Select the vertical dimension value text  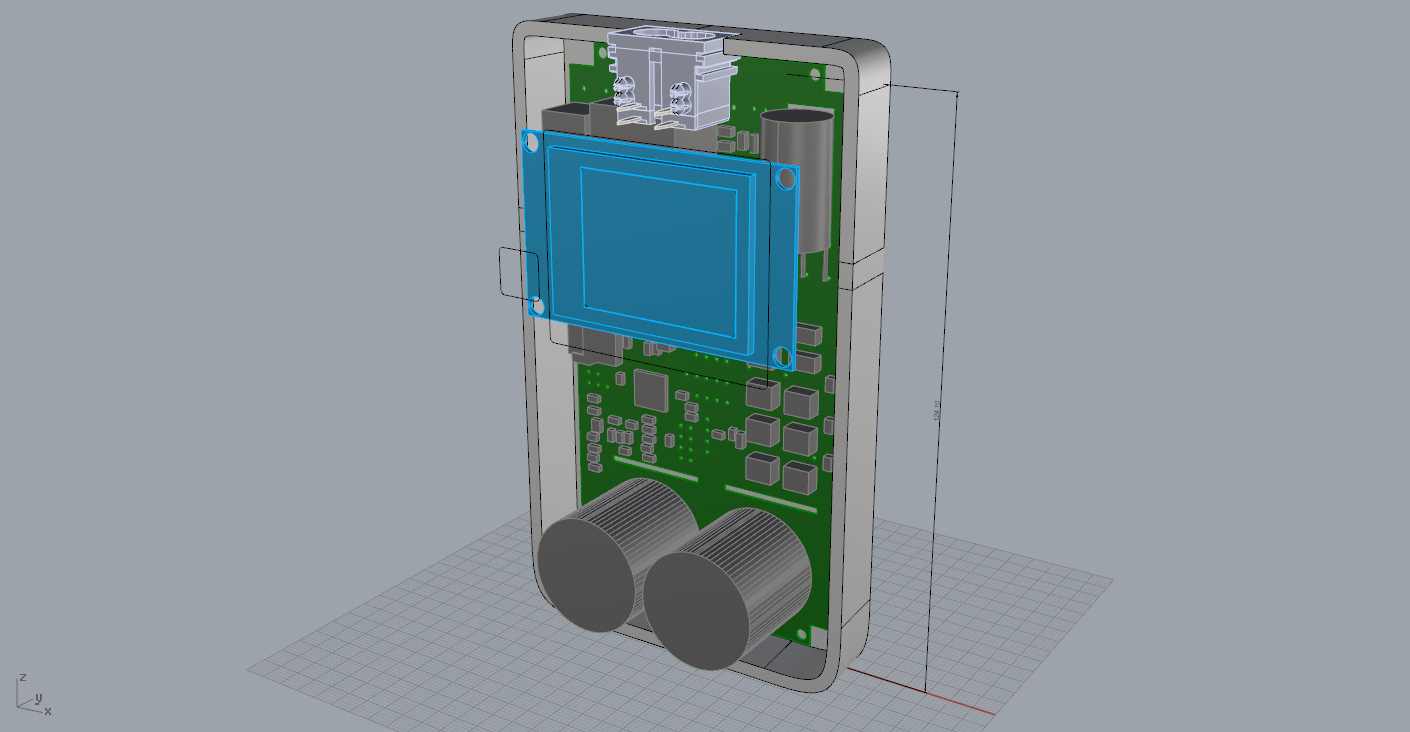click(x=936, y=410)
